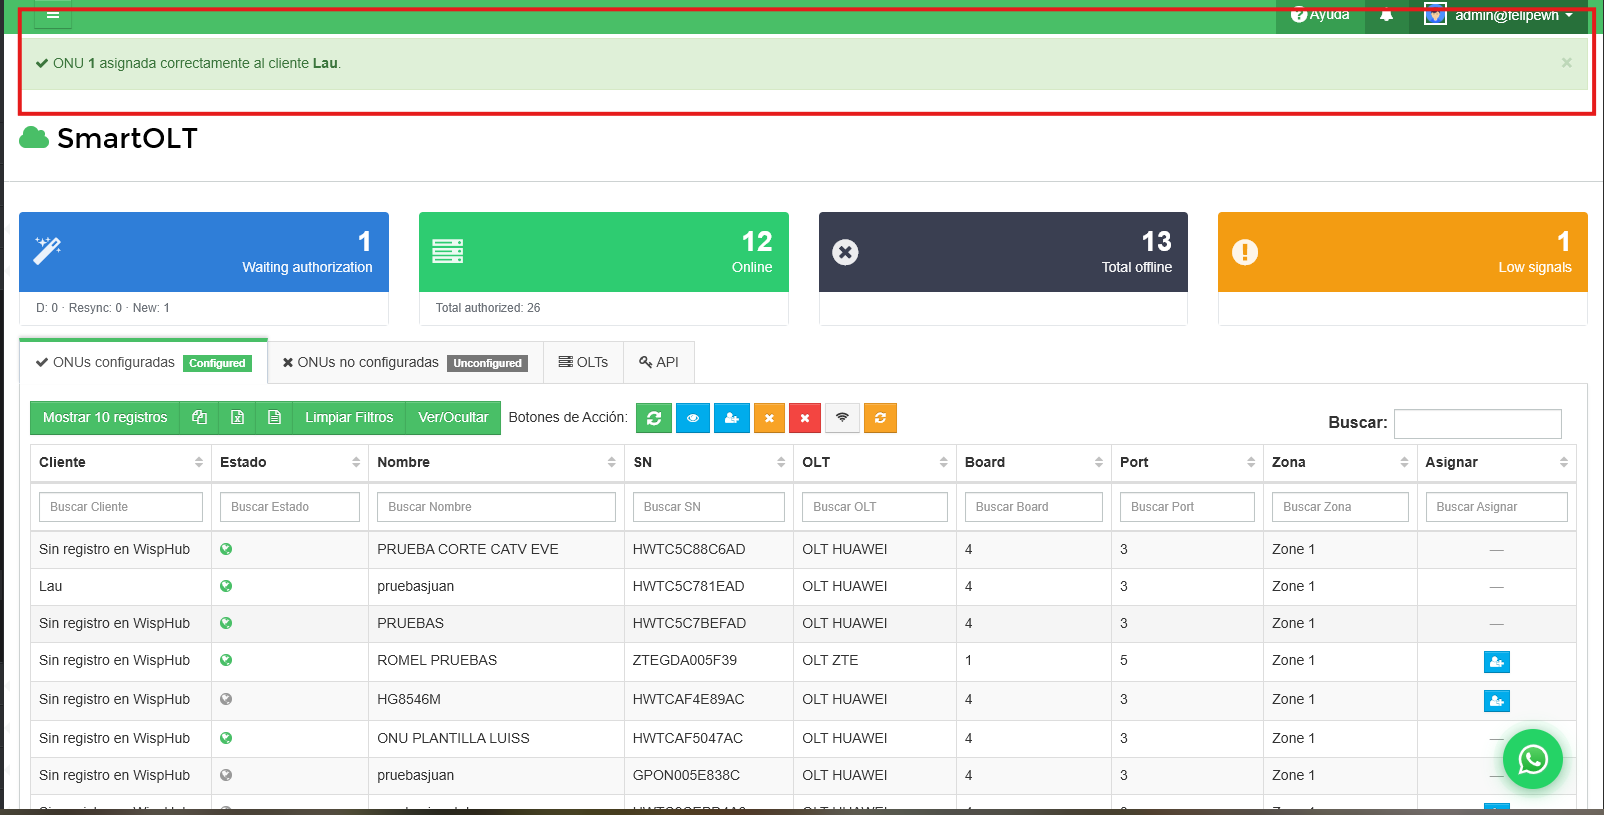The image size is (1604, 815).
Task: Open the Waiting authorization card
Action: 204,252
